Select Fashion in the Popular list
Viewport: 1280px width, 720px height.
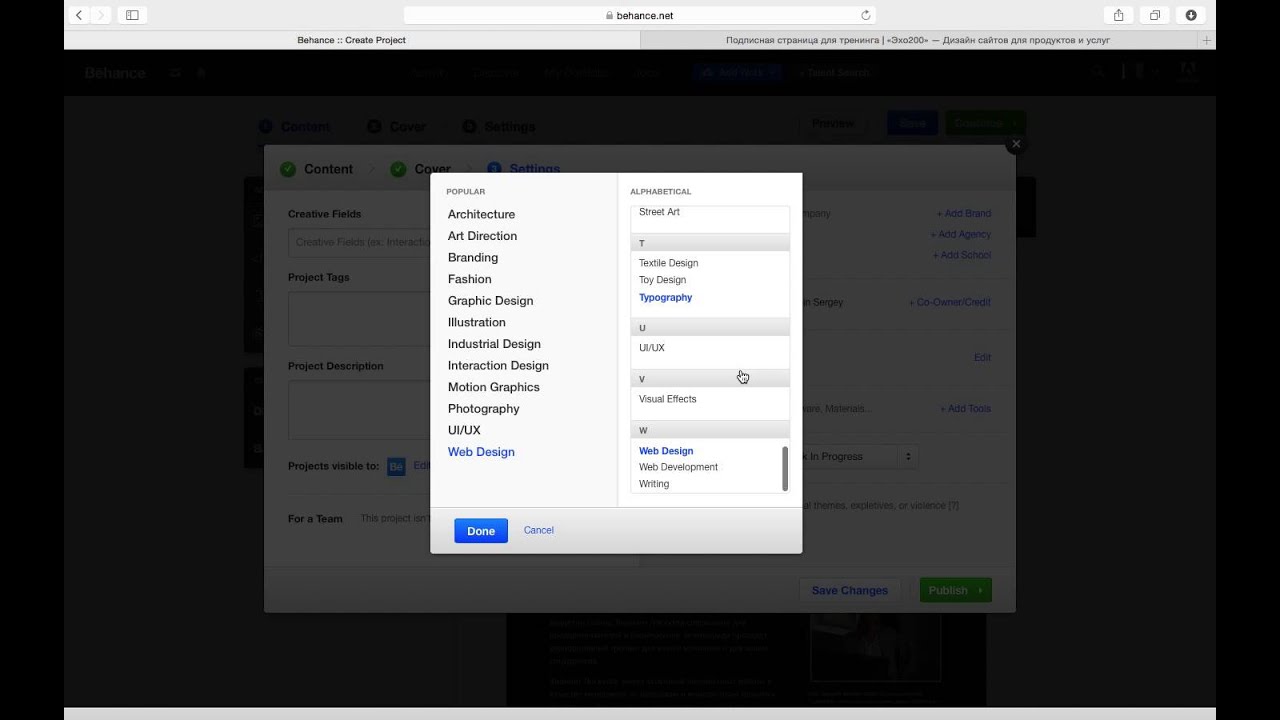pos(469,279)
